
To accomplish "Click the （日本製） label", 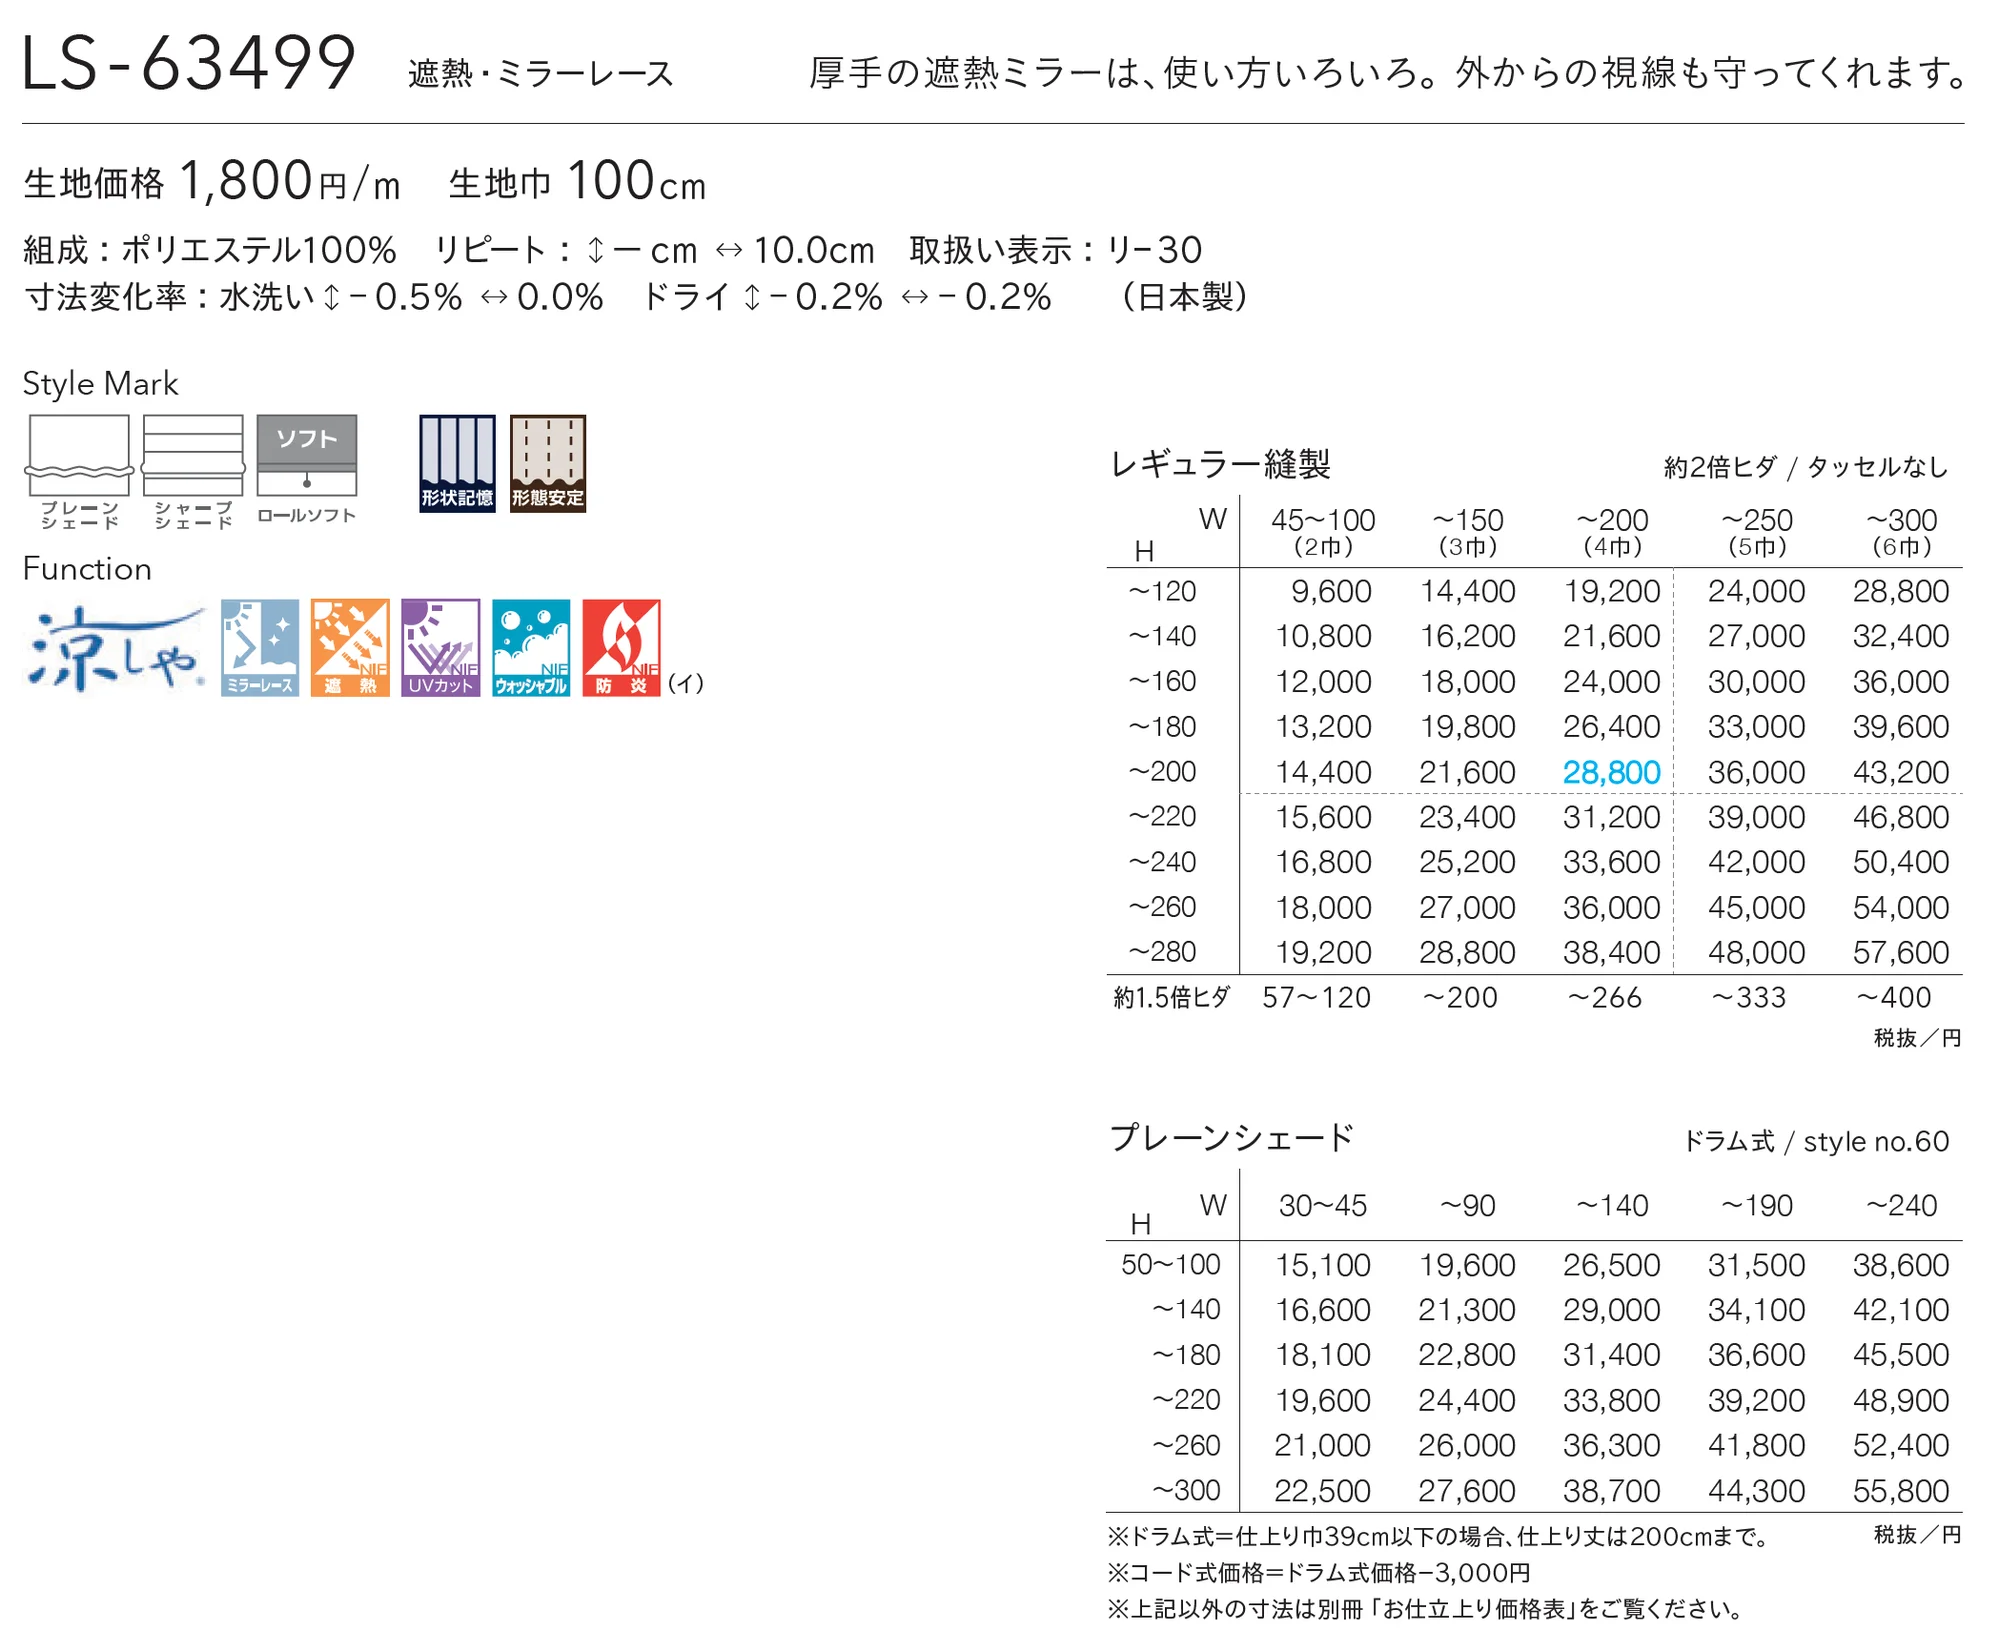I will (x=1185, y=297).
